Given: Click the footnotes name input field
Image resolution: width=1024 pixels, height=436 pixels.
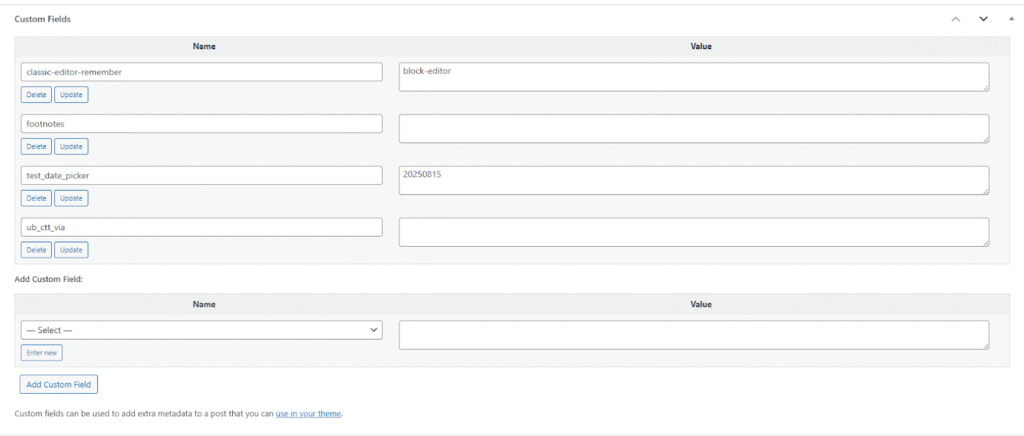Looking at the screenshot, I should 201,123.
